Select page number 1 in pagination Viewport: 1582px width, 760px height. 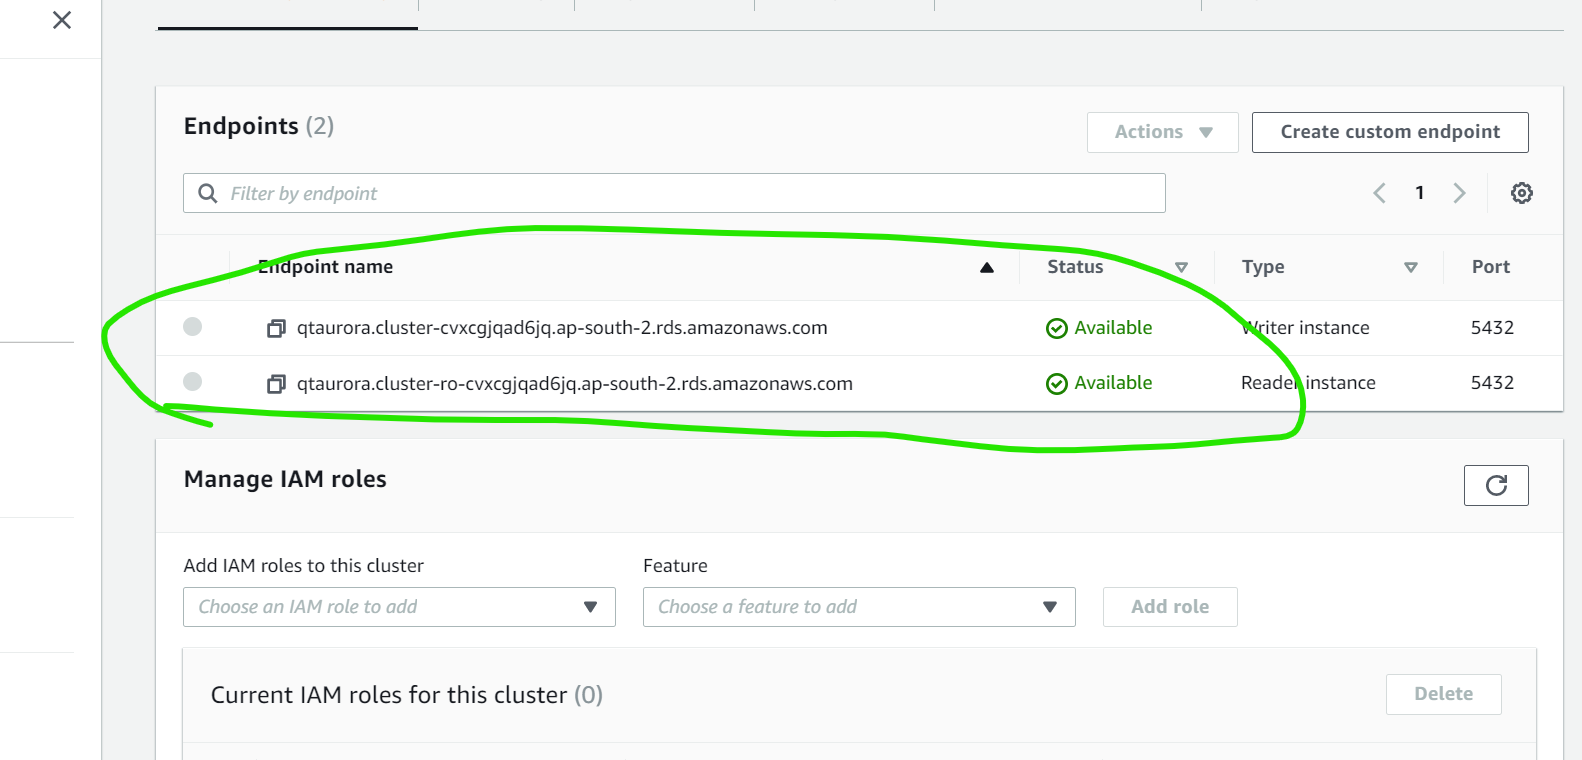[1419, 193]
